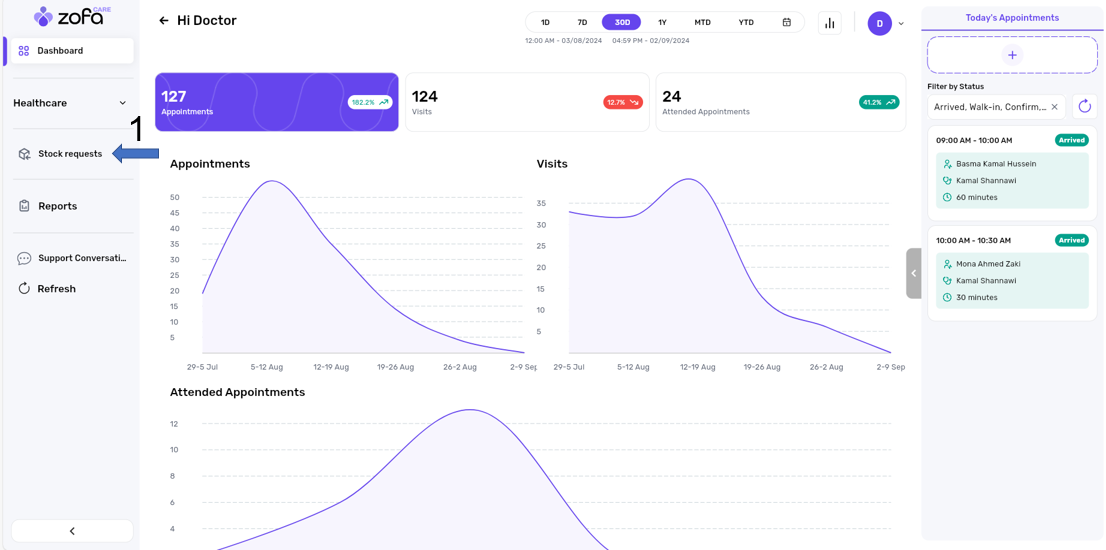This screenshot has height=550, width=1106.
Task: Click the back arrow beside Hi Doctor
Action: 164,21
